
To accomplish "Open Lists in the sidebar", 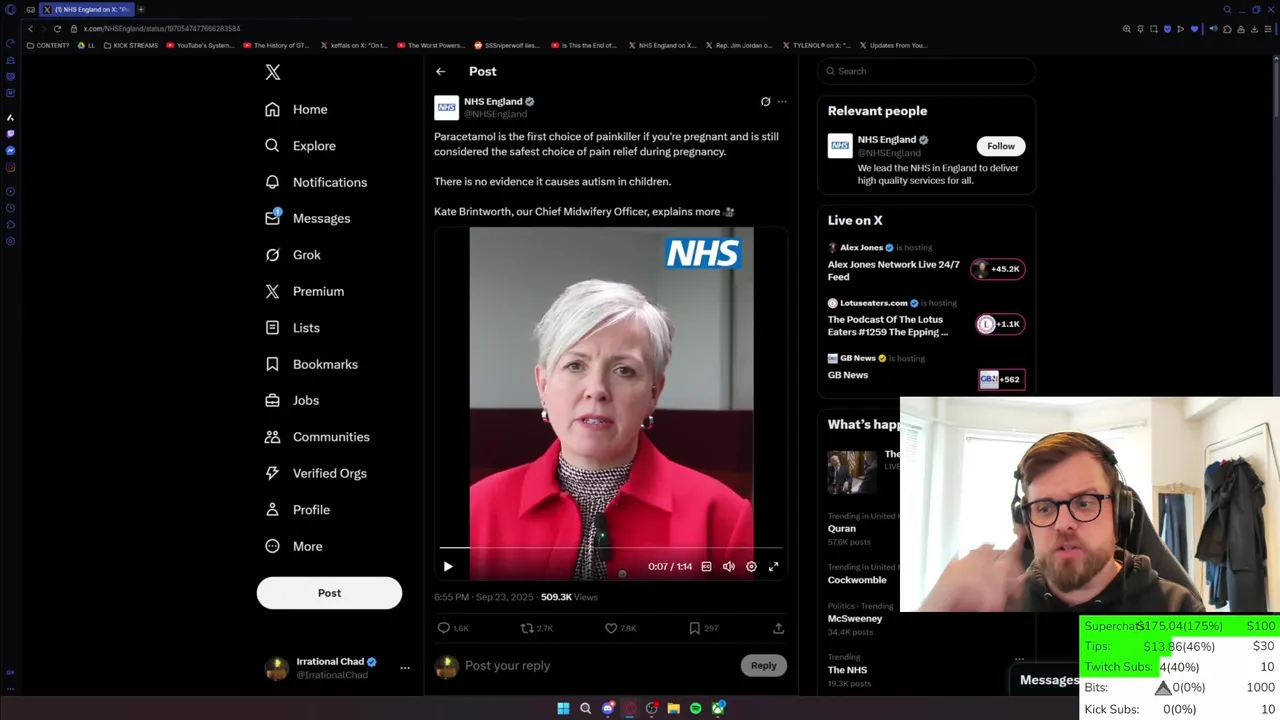I will [292, 328].
